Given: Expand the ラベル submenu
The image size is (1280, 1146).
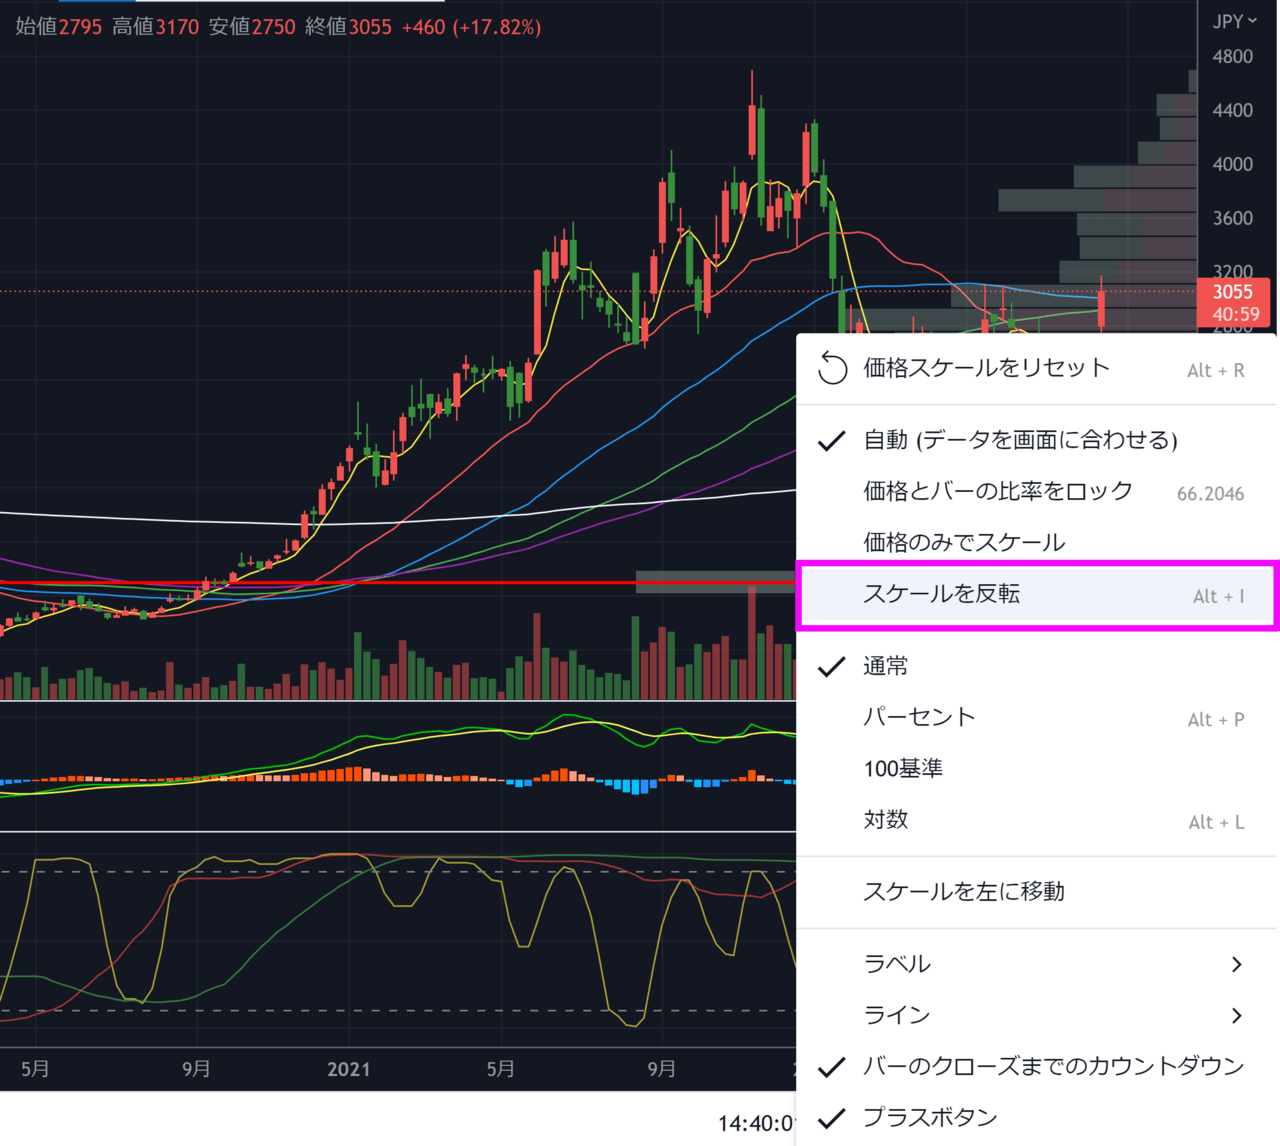Looking at the screenshot, I should tap(1036, 964).
